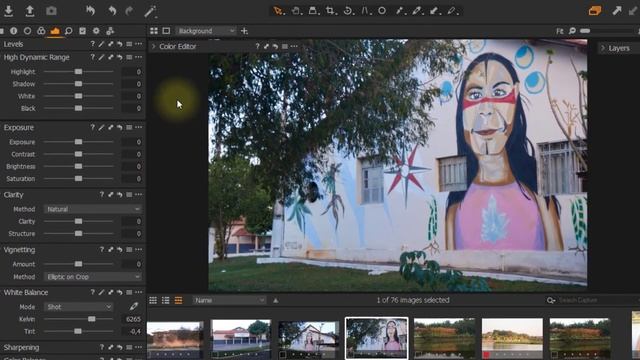Open the Vignetting presets menu

(x=129, y=250)
